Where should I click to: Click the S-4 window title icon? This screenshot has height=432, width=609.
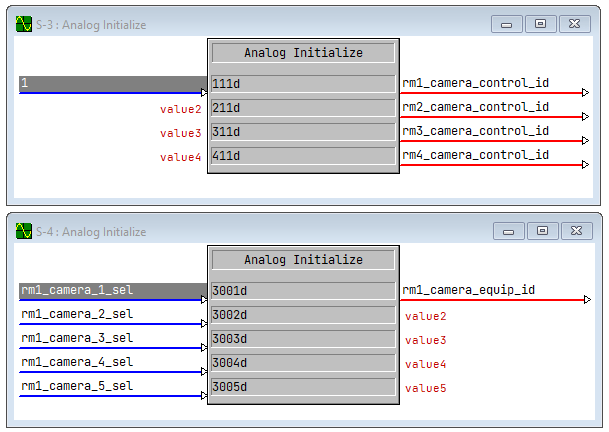click(x=23, y=231)
